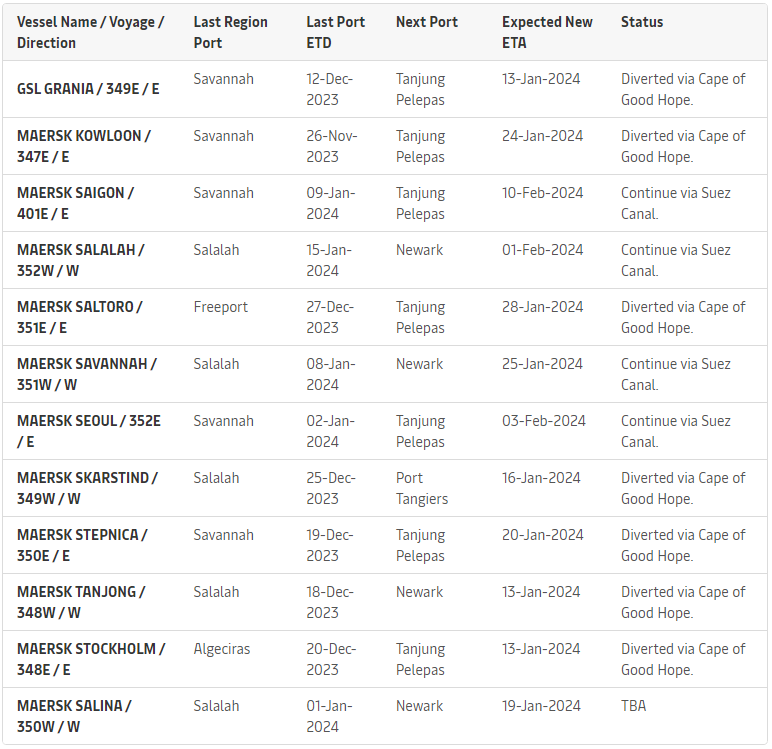Click the Next Port column header
The image size is (772, 749).
pyautogui.click(x=427, y=22)
